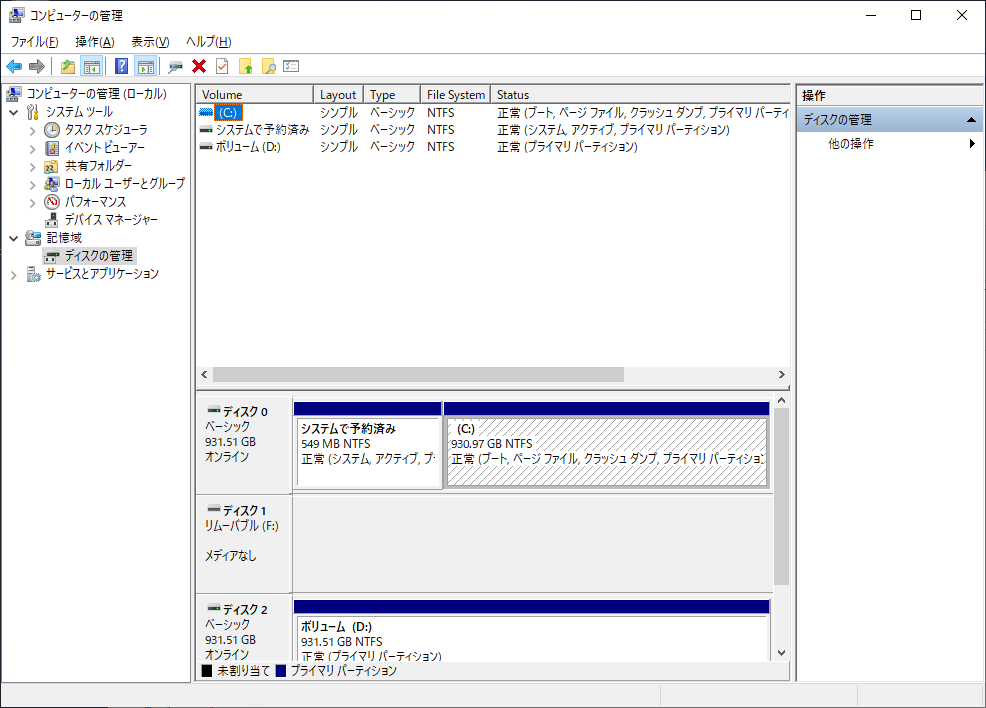Toggle the action pane show/hide toolbar icon

[x=146, y=66]
